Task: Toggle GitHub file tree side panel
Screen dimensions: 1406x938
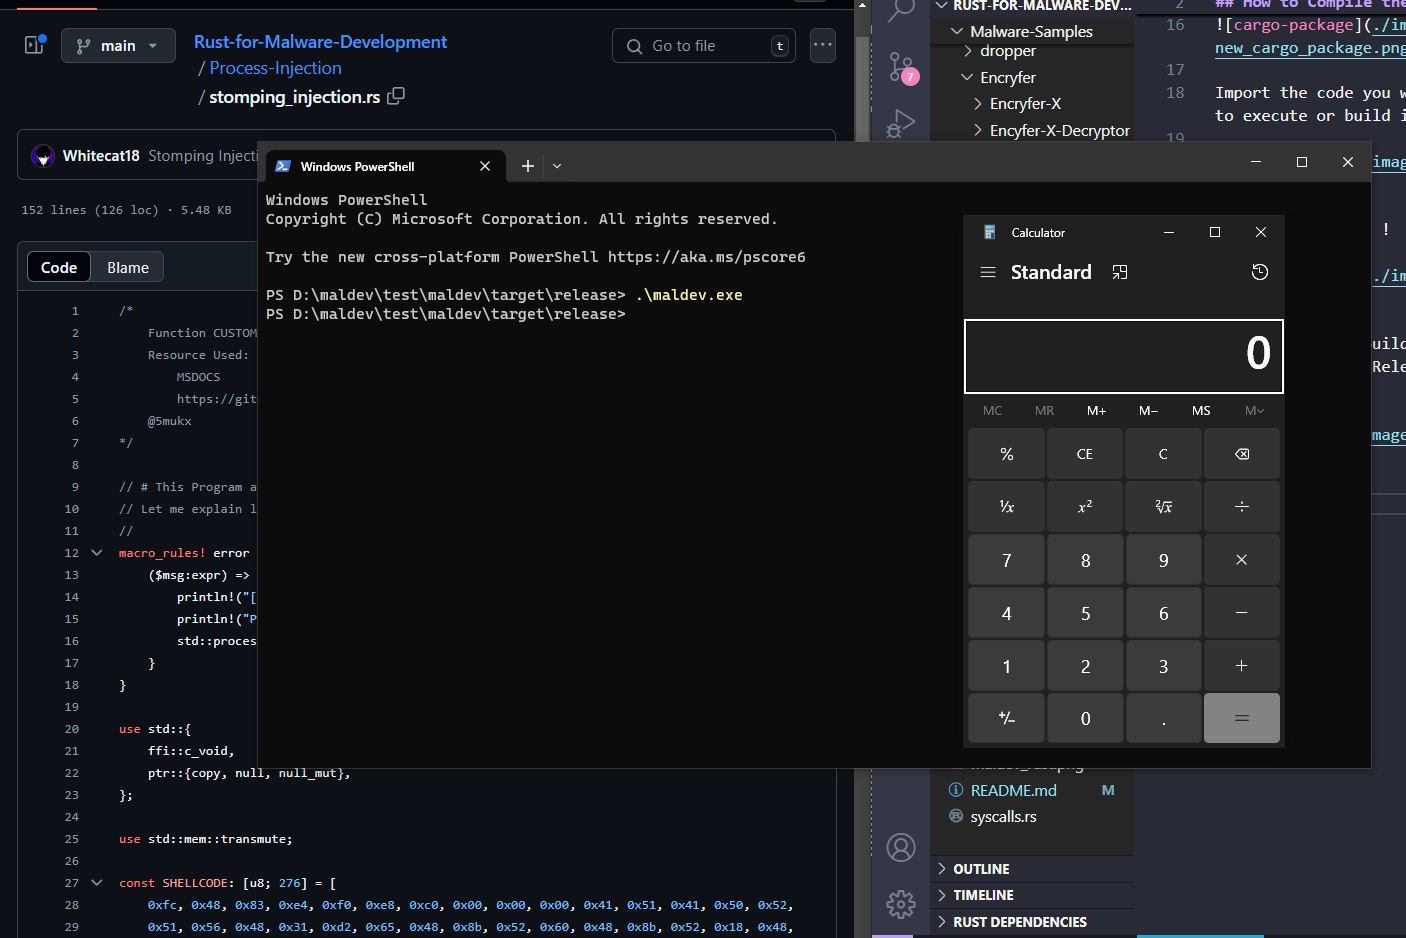Action: (x=35, y=45)
